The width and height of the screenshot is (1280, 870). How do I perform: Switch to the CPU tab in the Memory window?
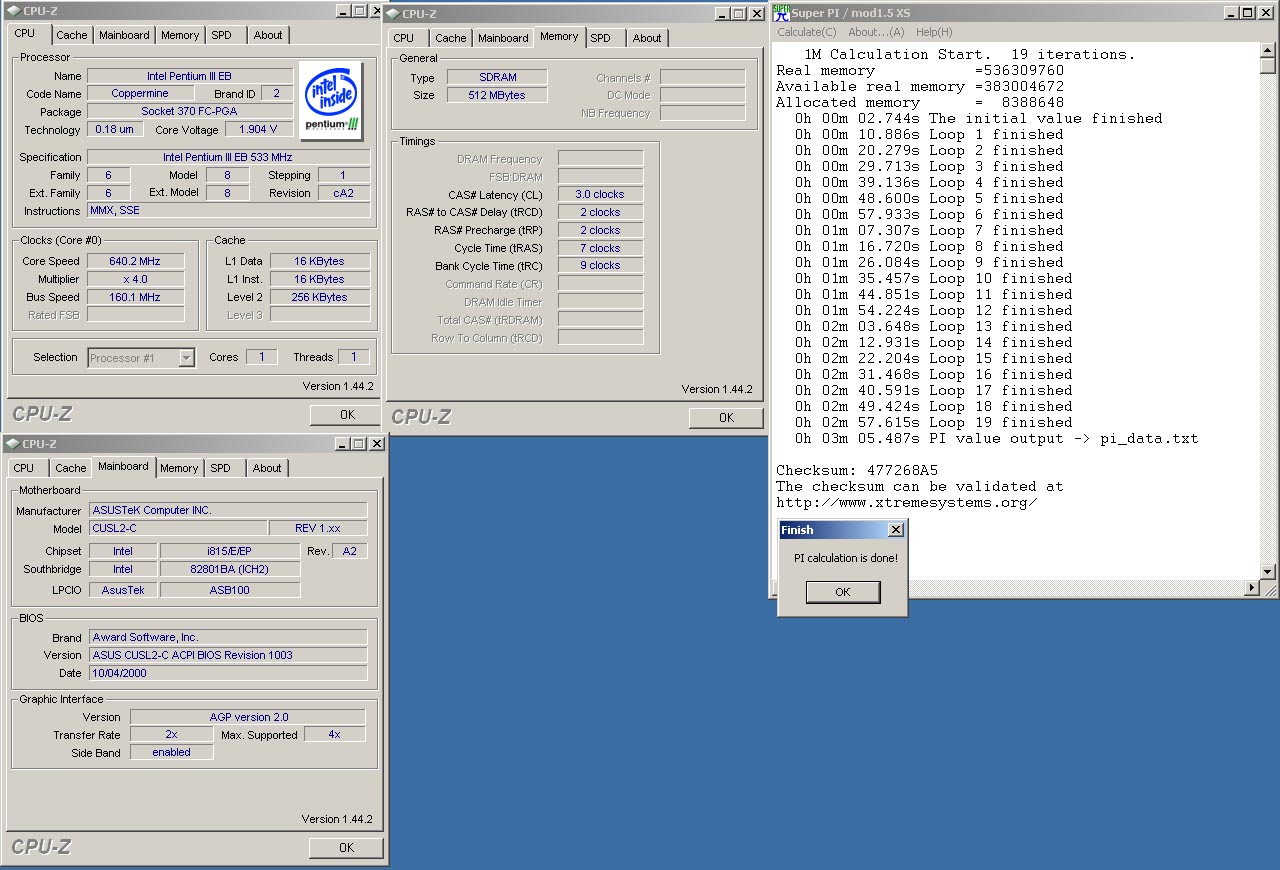pos(404,38)
